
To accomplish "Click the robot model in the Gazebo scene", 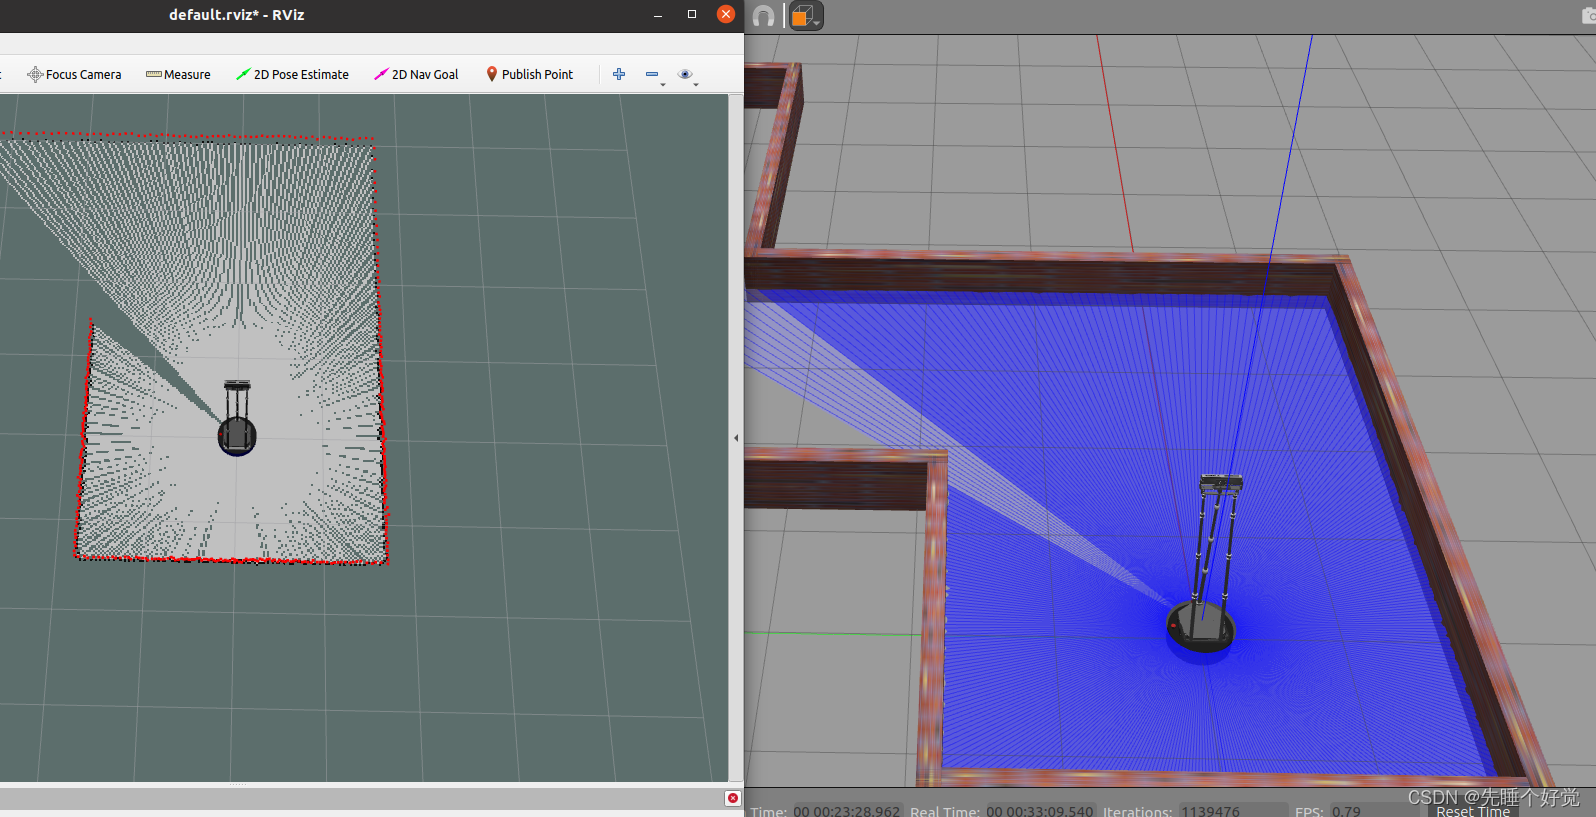I will pos(1203,565).
